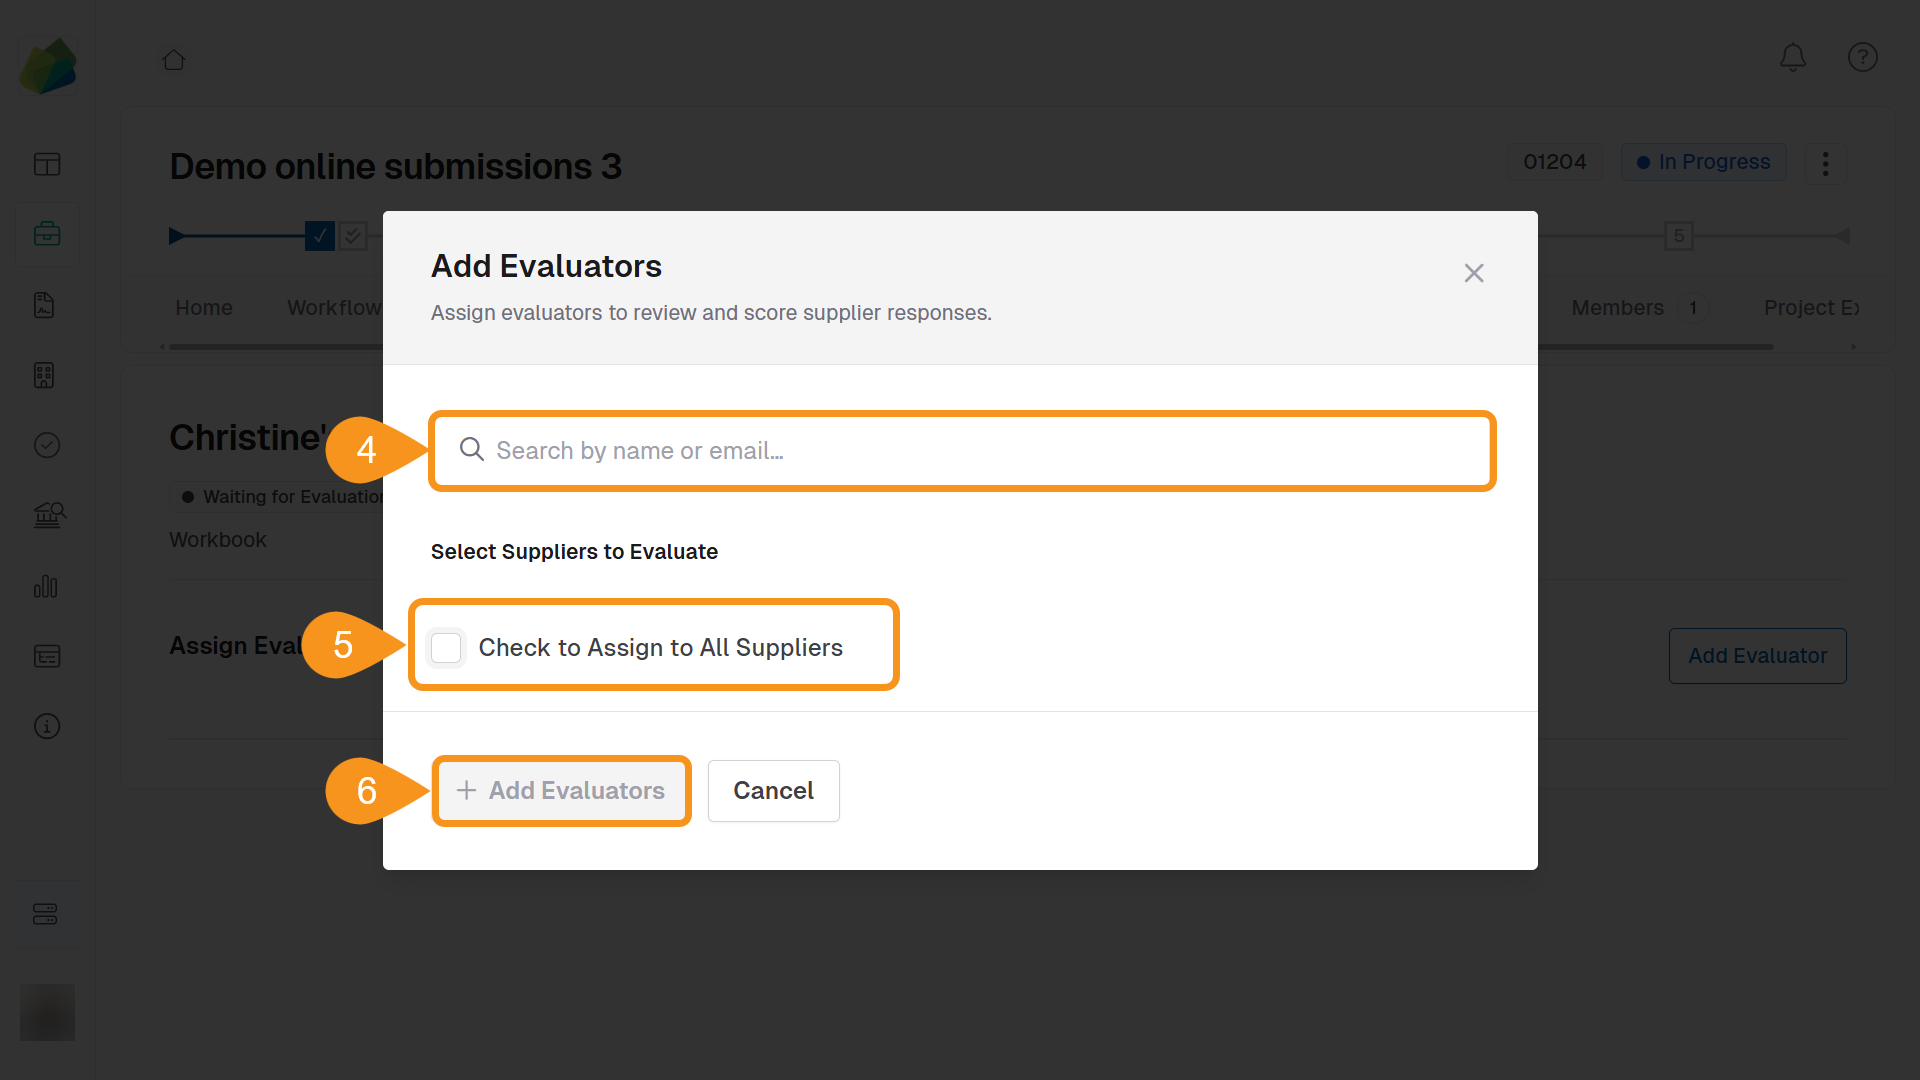Open the dashboard panel from the sidebar

pos(47,163)
